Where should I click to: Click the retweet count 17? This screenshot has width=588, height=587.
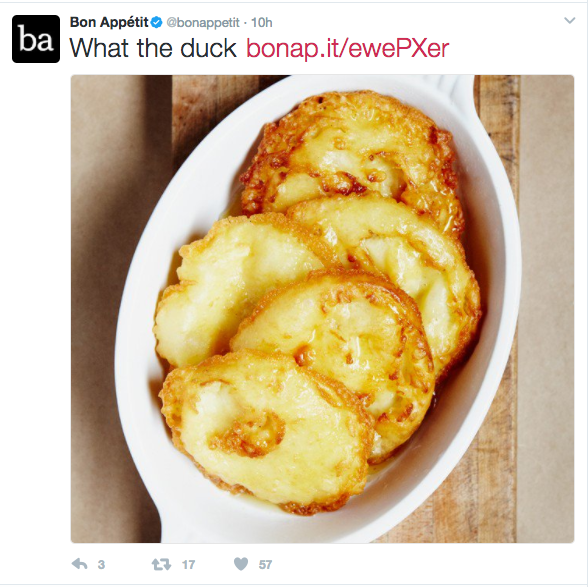188,564
